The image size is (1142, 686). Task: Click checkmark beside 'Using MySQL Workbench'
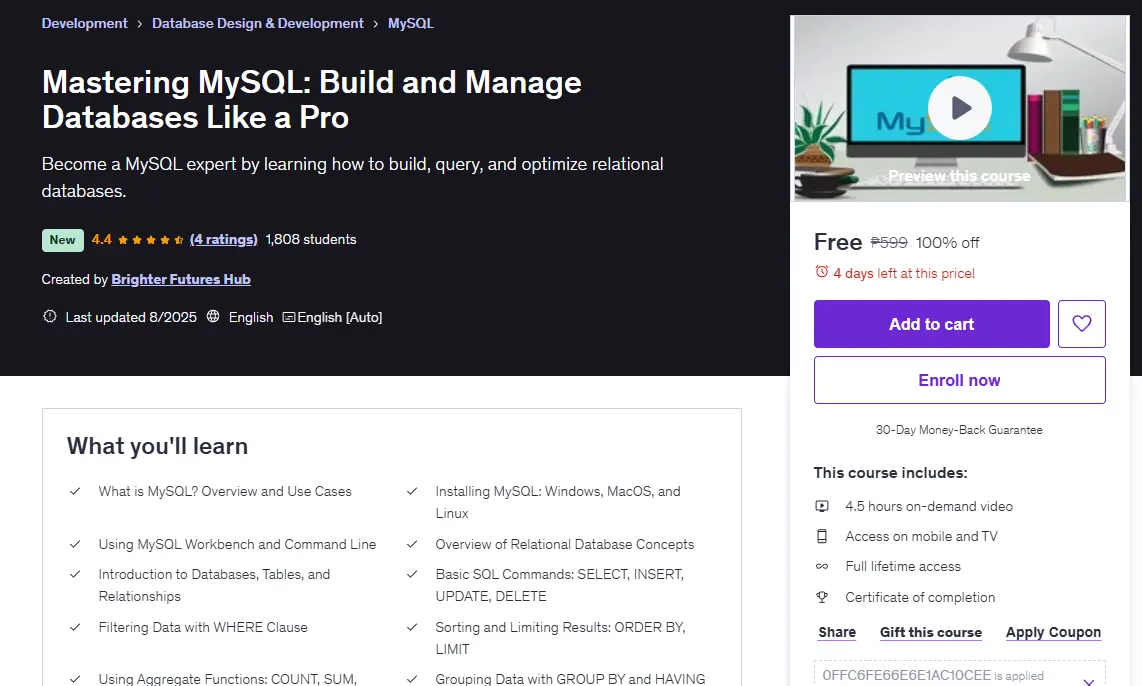[x=75, y=545]
